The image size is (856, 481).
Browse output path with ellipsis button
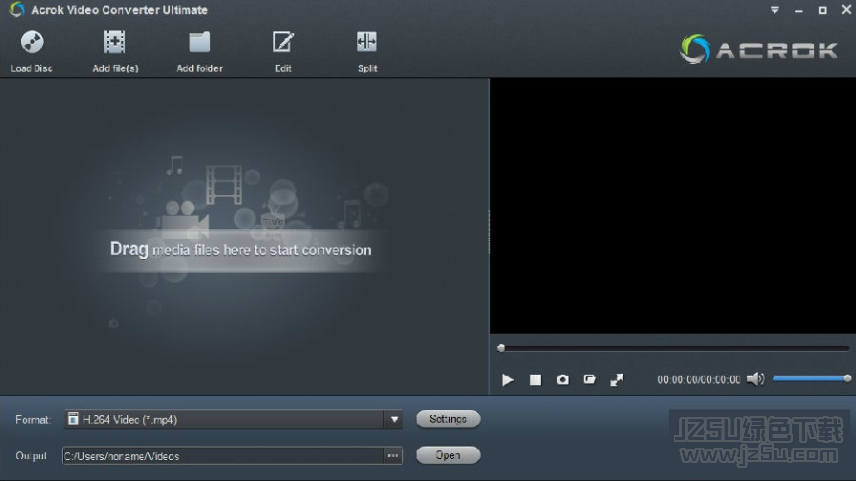tap(393, 456)
